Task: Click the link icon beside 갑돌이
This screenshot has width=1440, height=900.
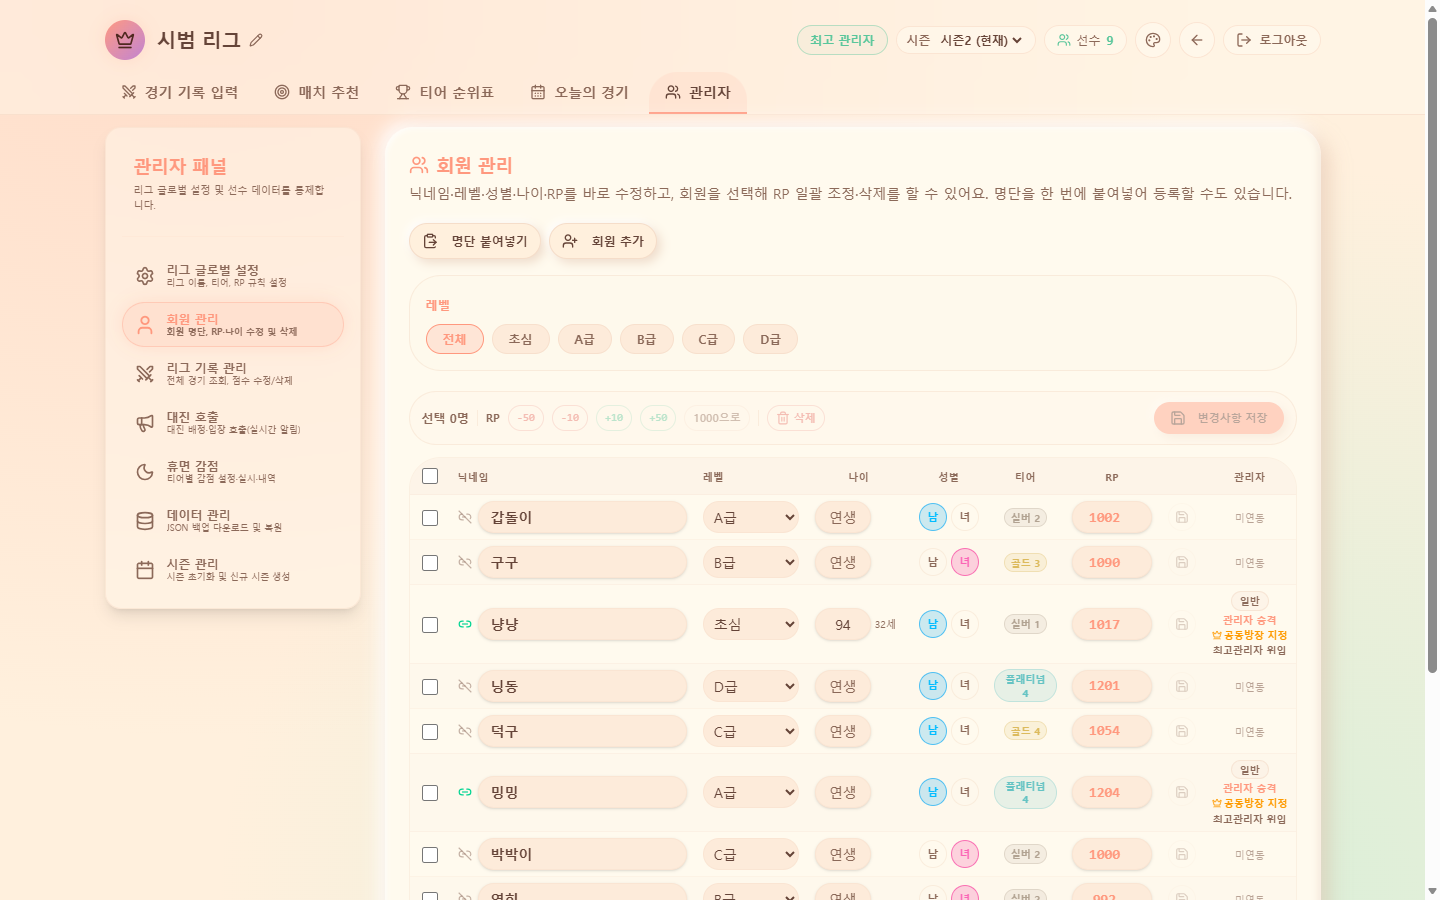Action: tap(465, 517)
